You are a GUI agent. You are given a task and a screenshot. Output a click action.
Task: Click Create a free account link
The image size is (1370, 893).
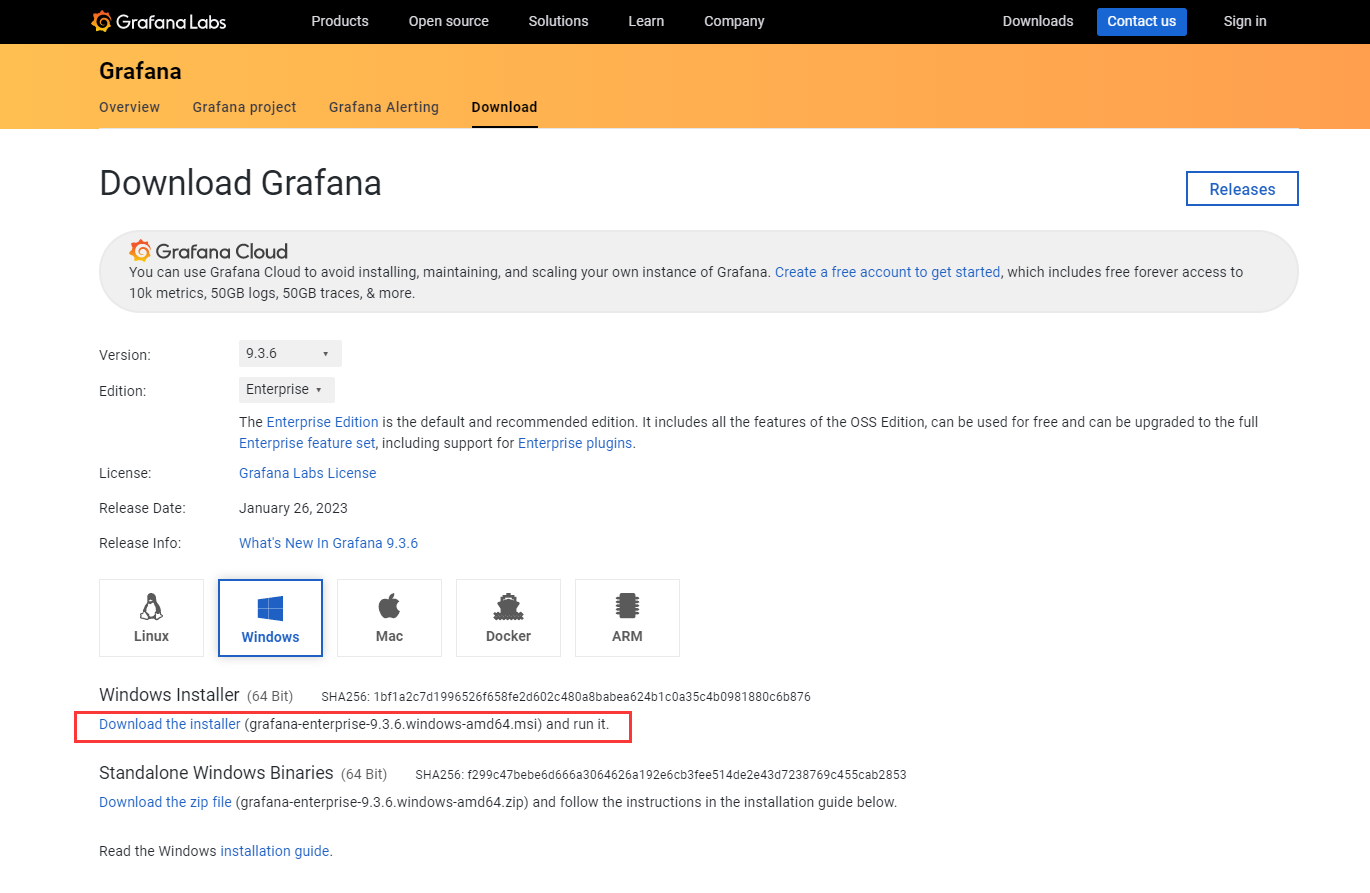[888, 272]
